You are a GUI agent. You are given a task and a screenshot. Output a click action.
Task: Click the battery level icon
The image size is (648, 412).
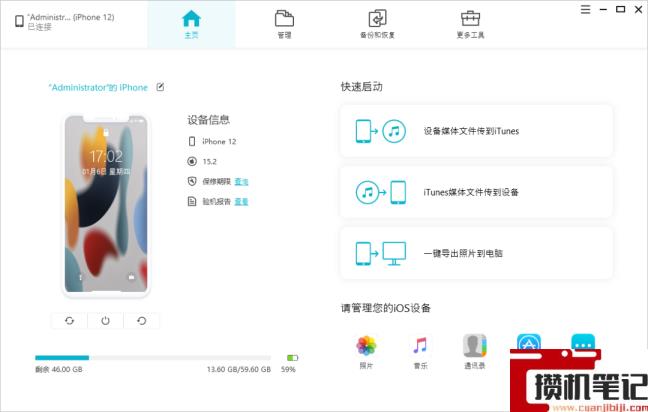(292, 358)
